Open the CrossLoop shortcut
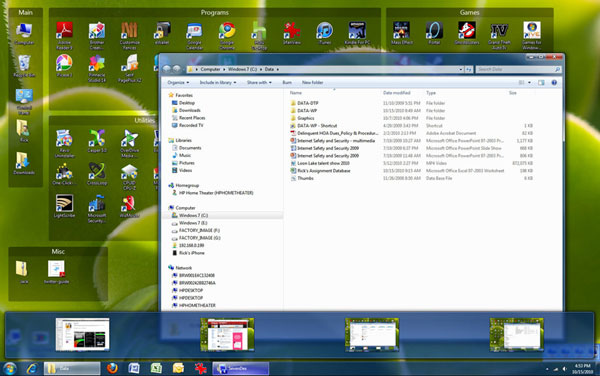Screen dimensions: 600x376 coord(97,174)
